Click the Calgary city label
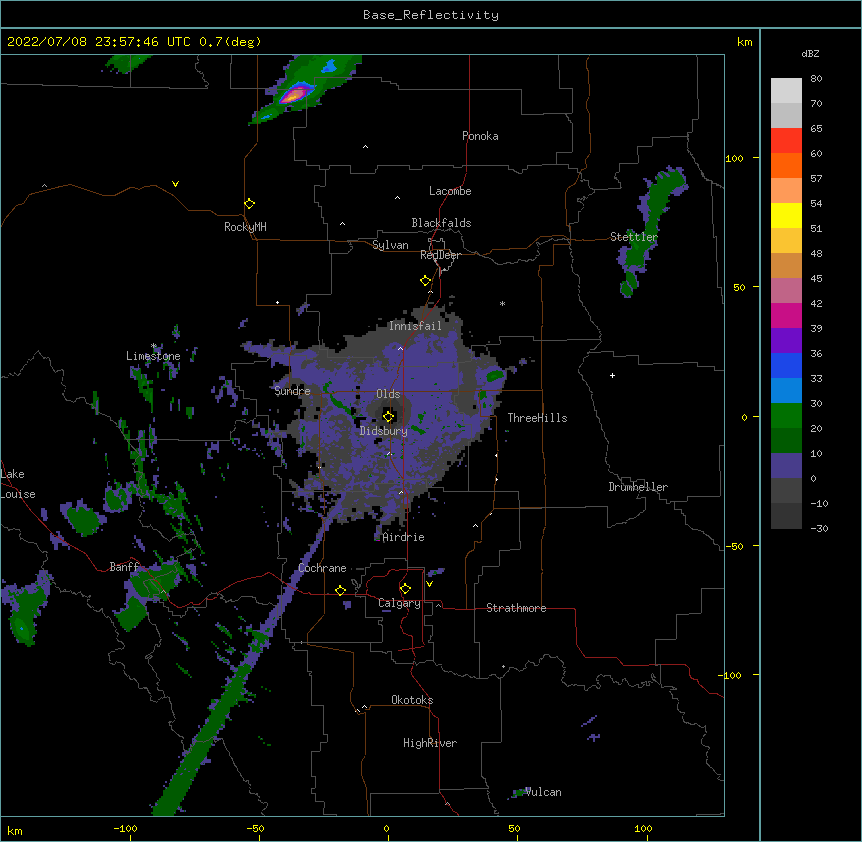The width and height of the screenshot is (862, 842). (x=399, y=603)
